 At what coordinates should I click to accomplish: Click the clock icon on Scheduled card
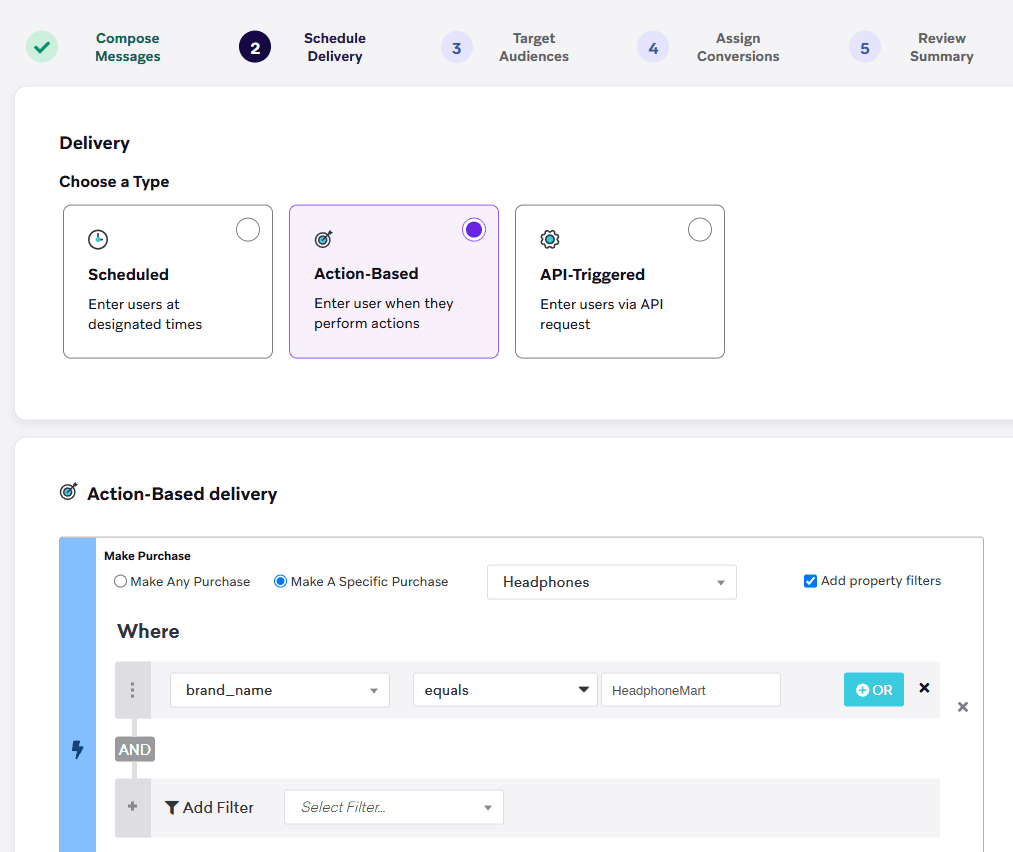[x=98, y=240]
